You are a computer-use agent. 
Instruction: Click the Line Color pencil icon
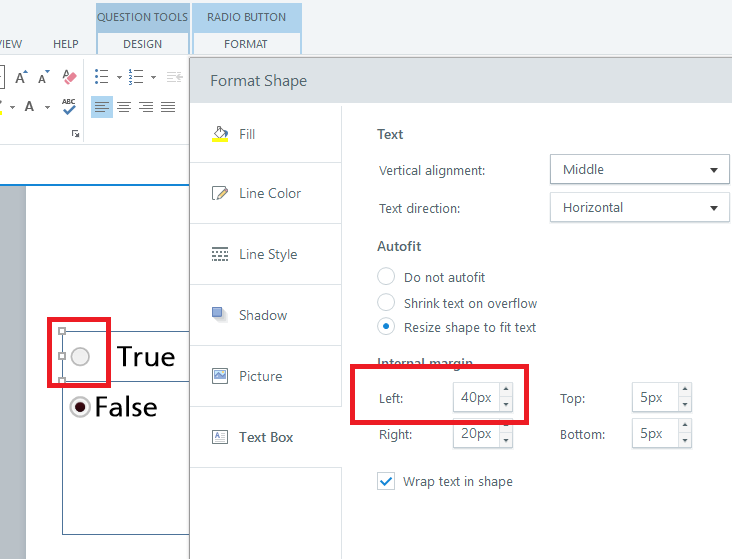click(x=220, y=193)
